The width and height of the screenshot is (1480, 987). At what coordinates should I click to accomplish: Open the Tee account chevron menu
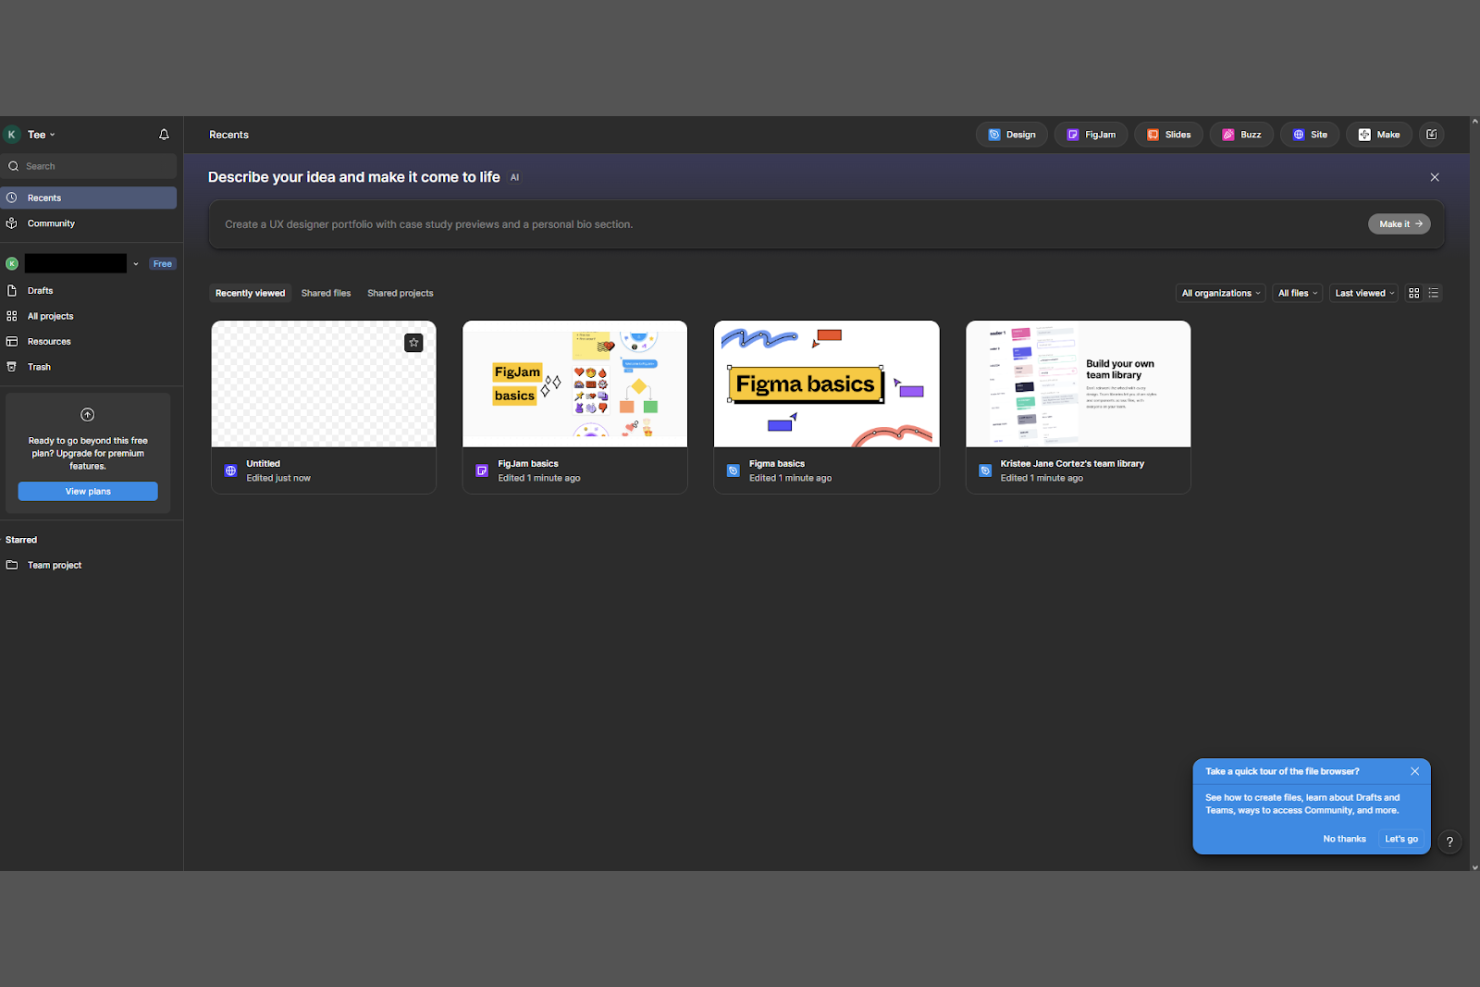[51, 134]
